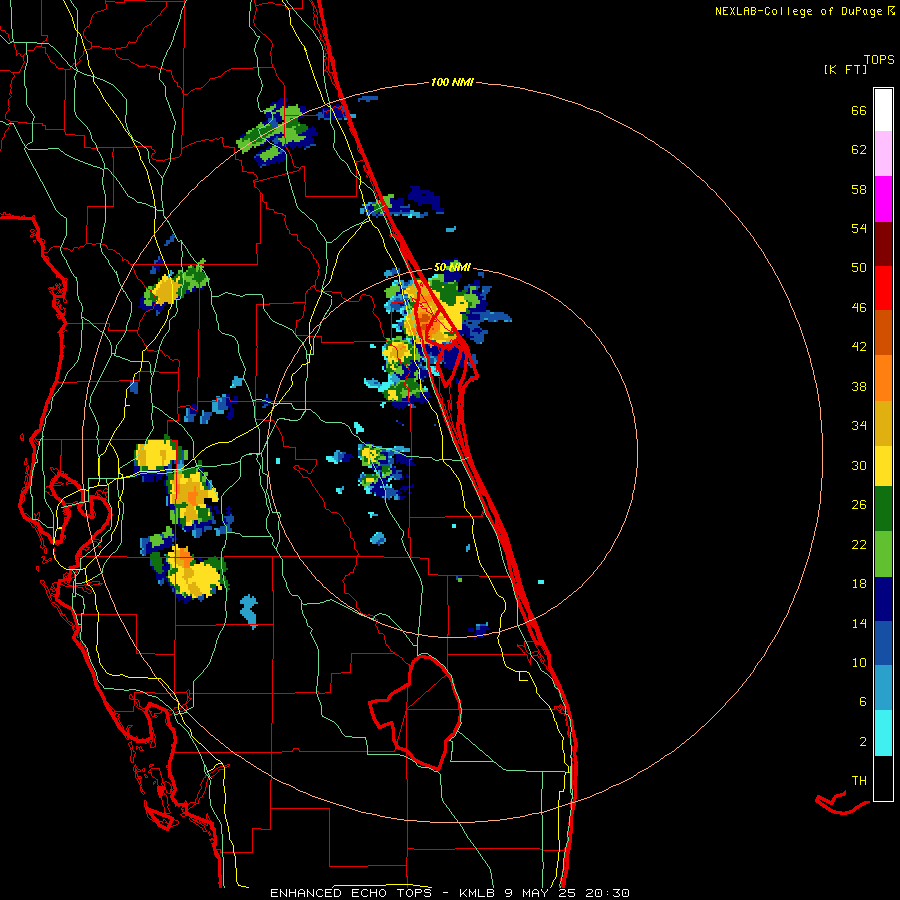Select the 2 legend value

863,741
